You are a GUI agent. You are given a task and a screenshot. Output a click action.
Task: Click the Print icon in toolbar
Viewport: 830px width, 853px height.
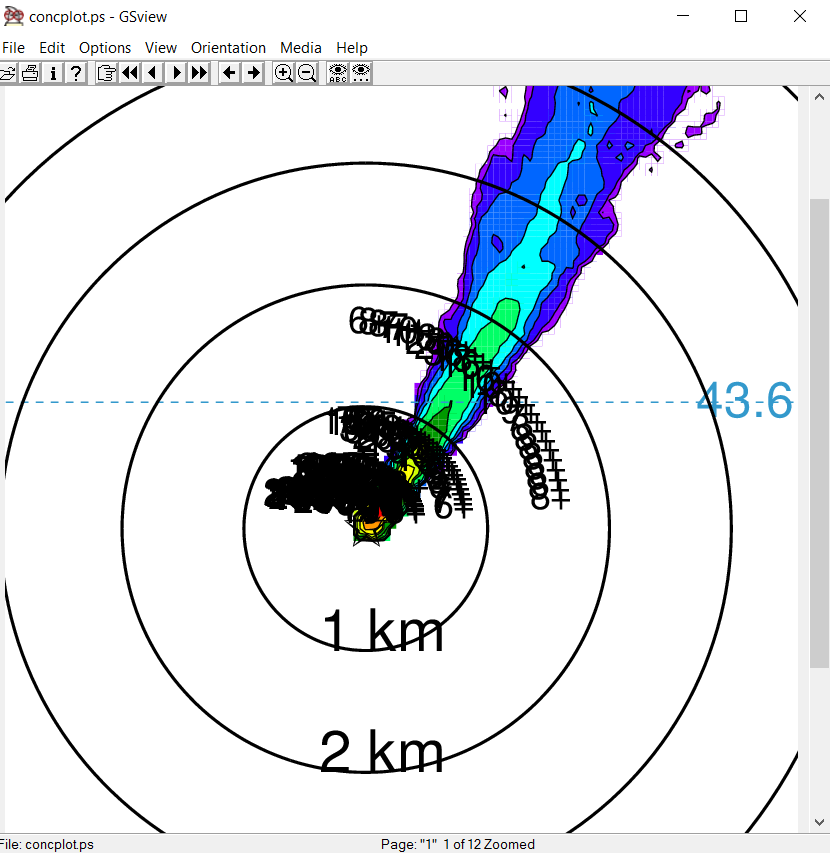click(30, 73)
